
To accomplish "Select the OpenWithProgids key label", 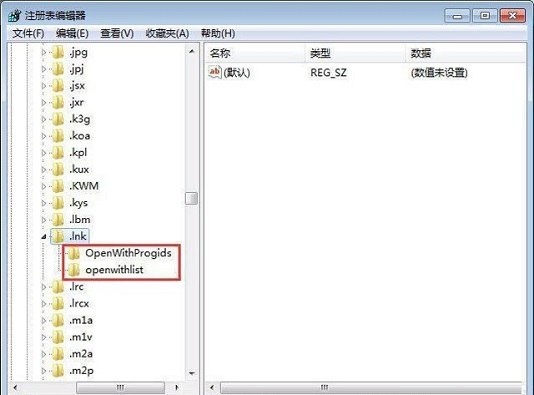I will (x=128, y=253).
